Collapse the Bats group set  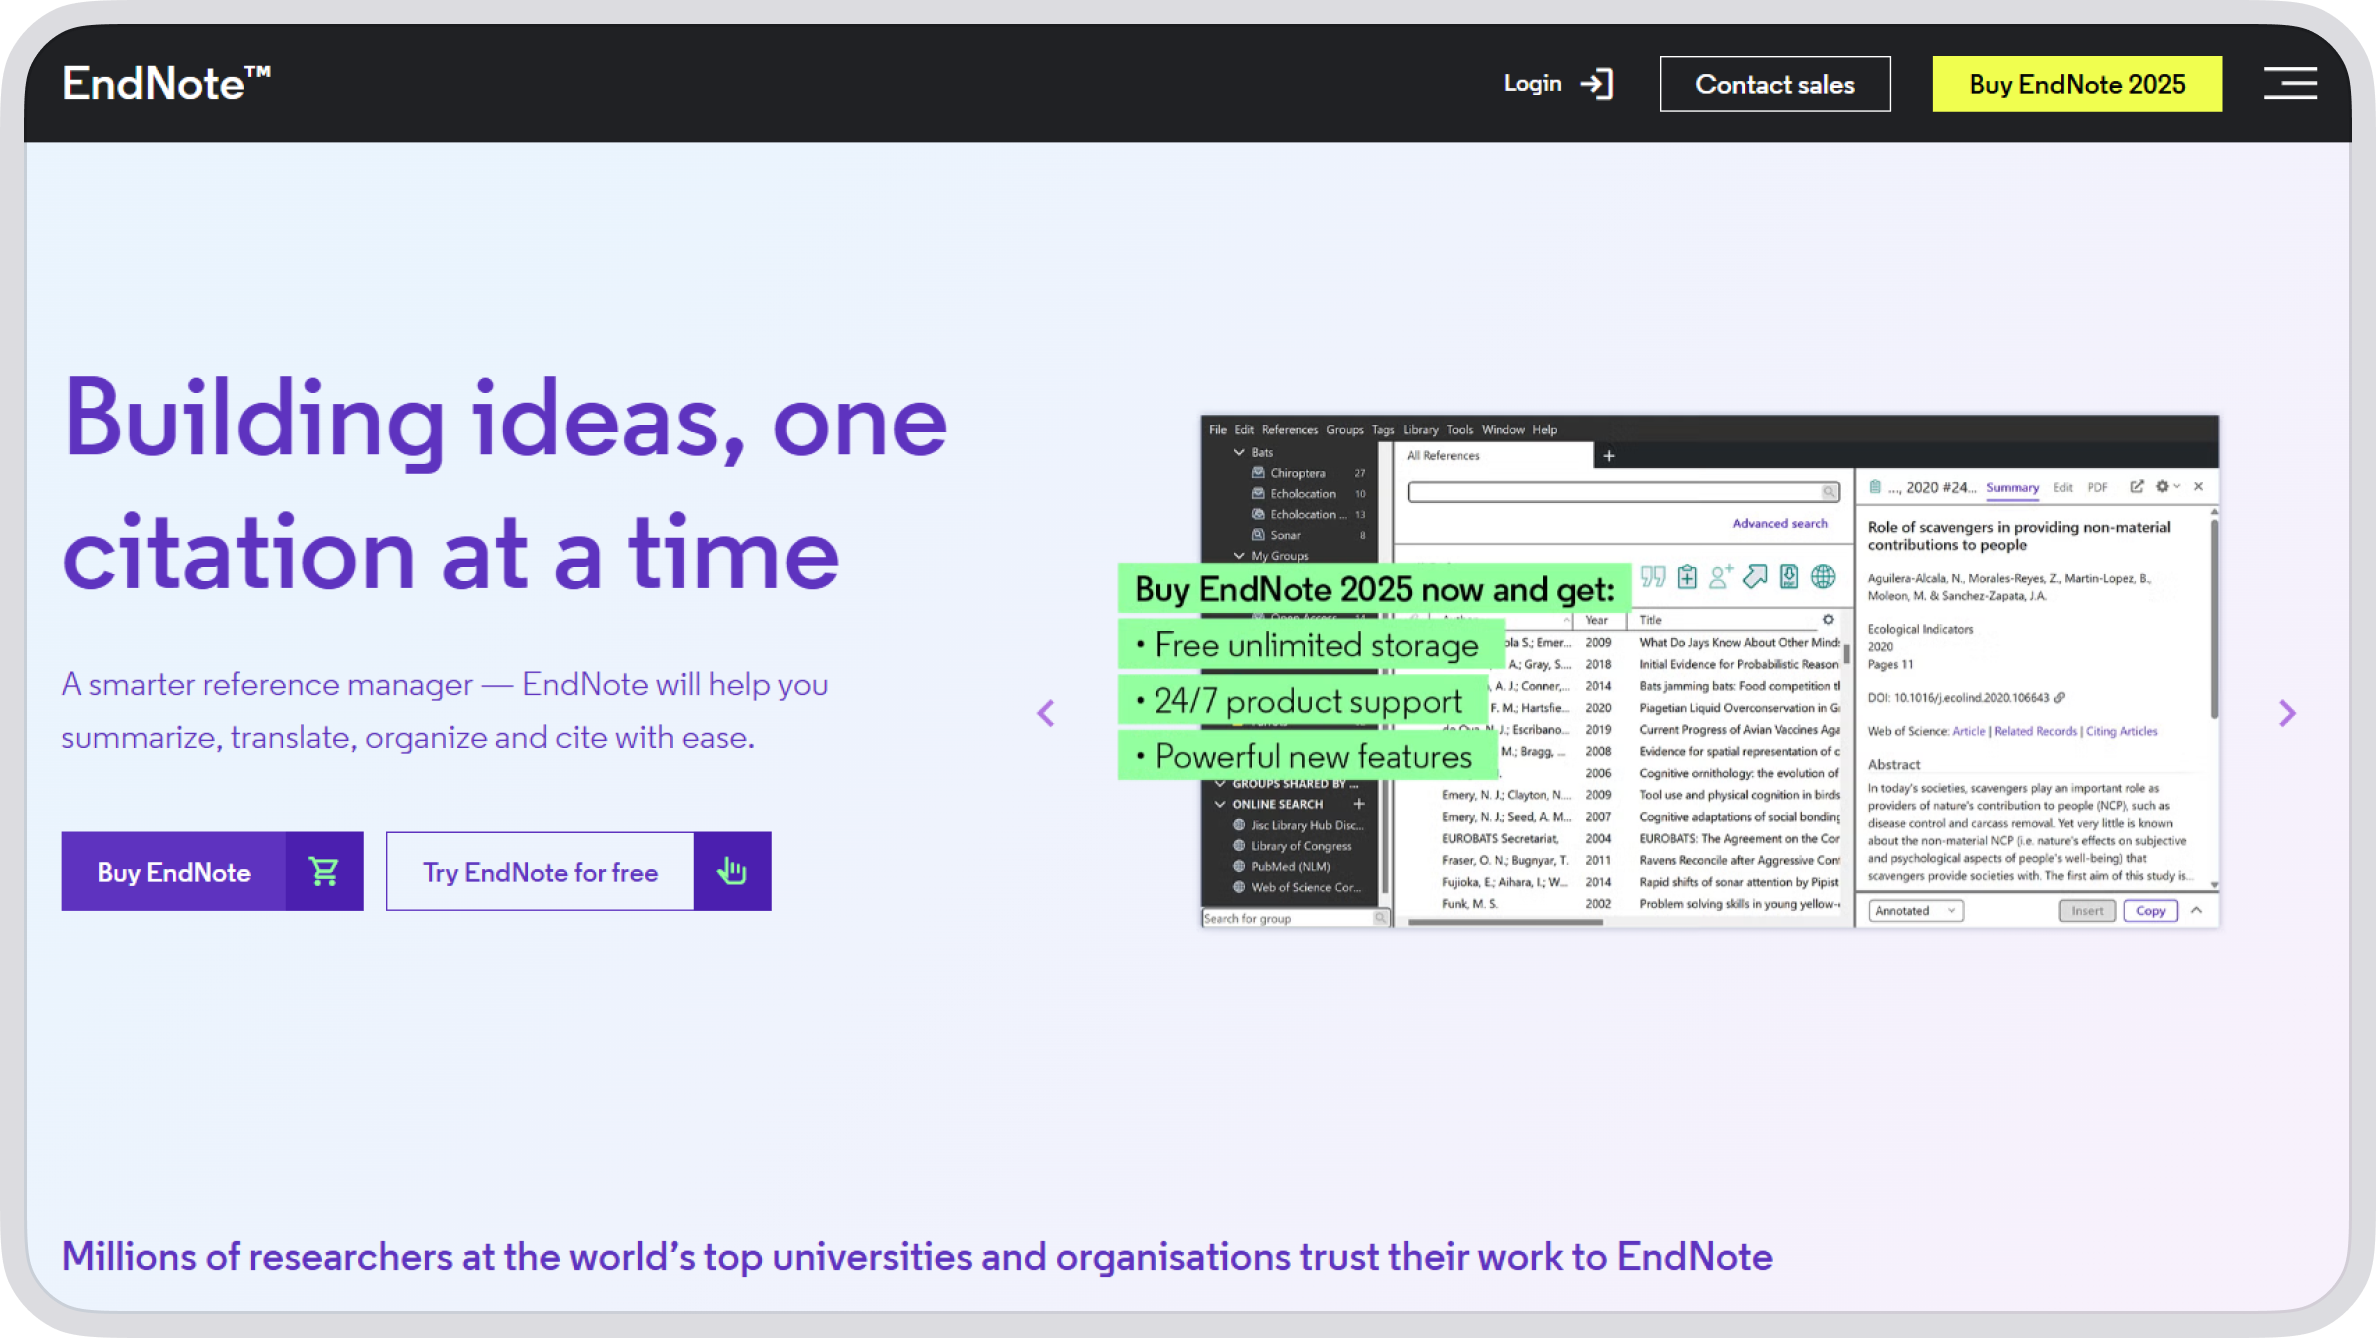point(1239,452)
